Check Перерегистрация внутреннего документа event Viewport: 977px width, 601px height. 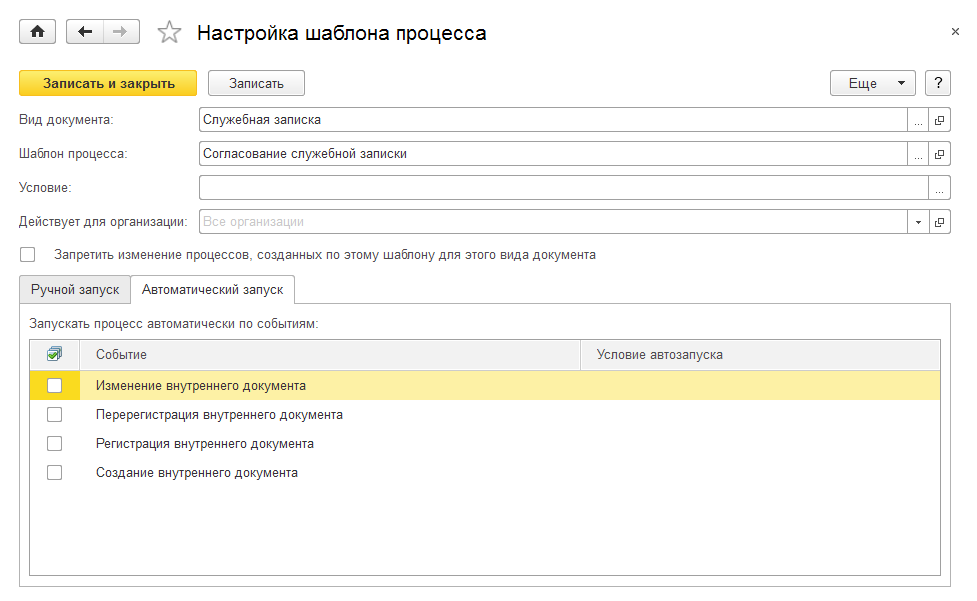tap(54, 414)
